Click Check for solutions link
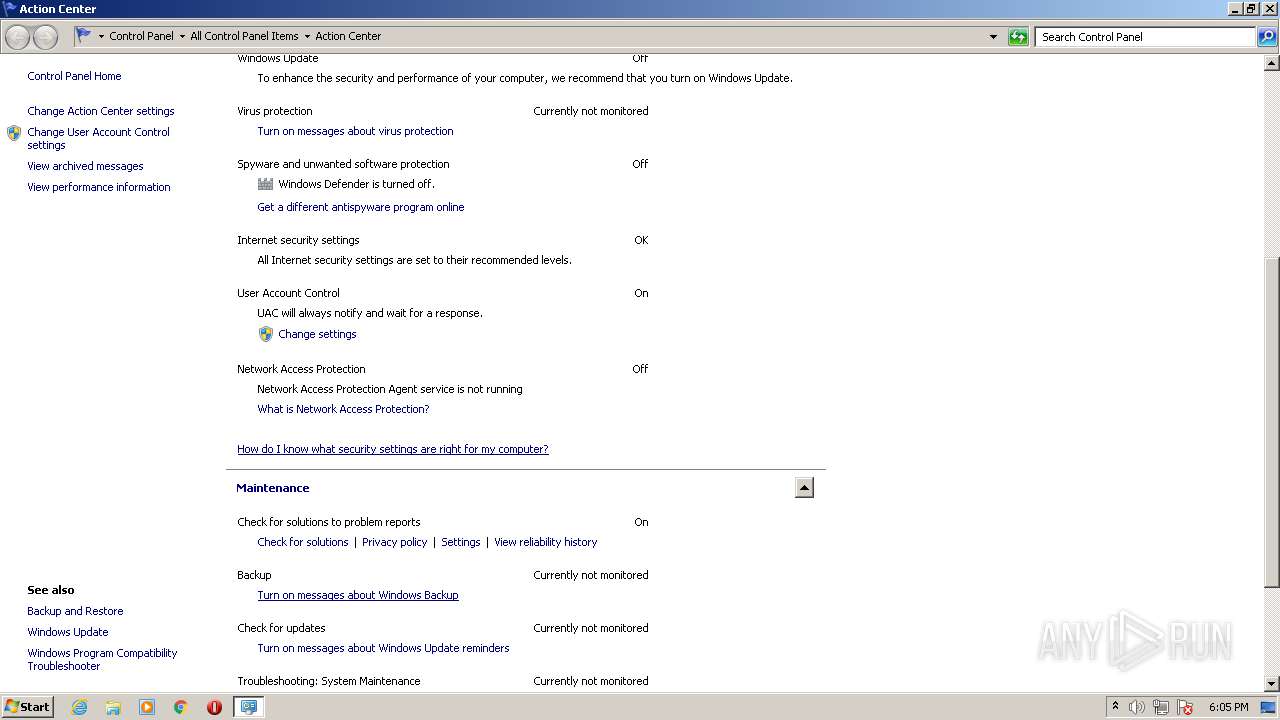Viewport: 1280px width, 720px height. point(303,542)
